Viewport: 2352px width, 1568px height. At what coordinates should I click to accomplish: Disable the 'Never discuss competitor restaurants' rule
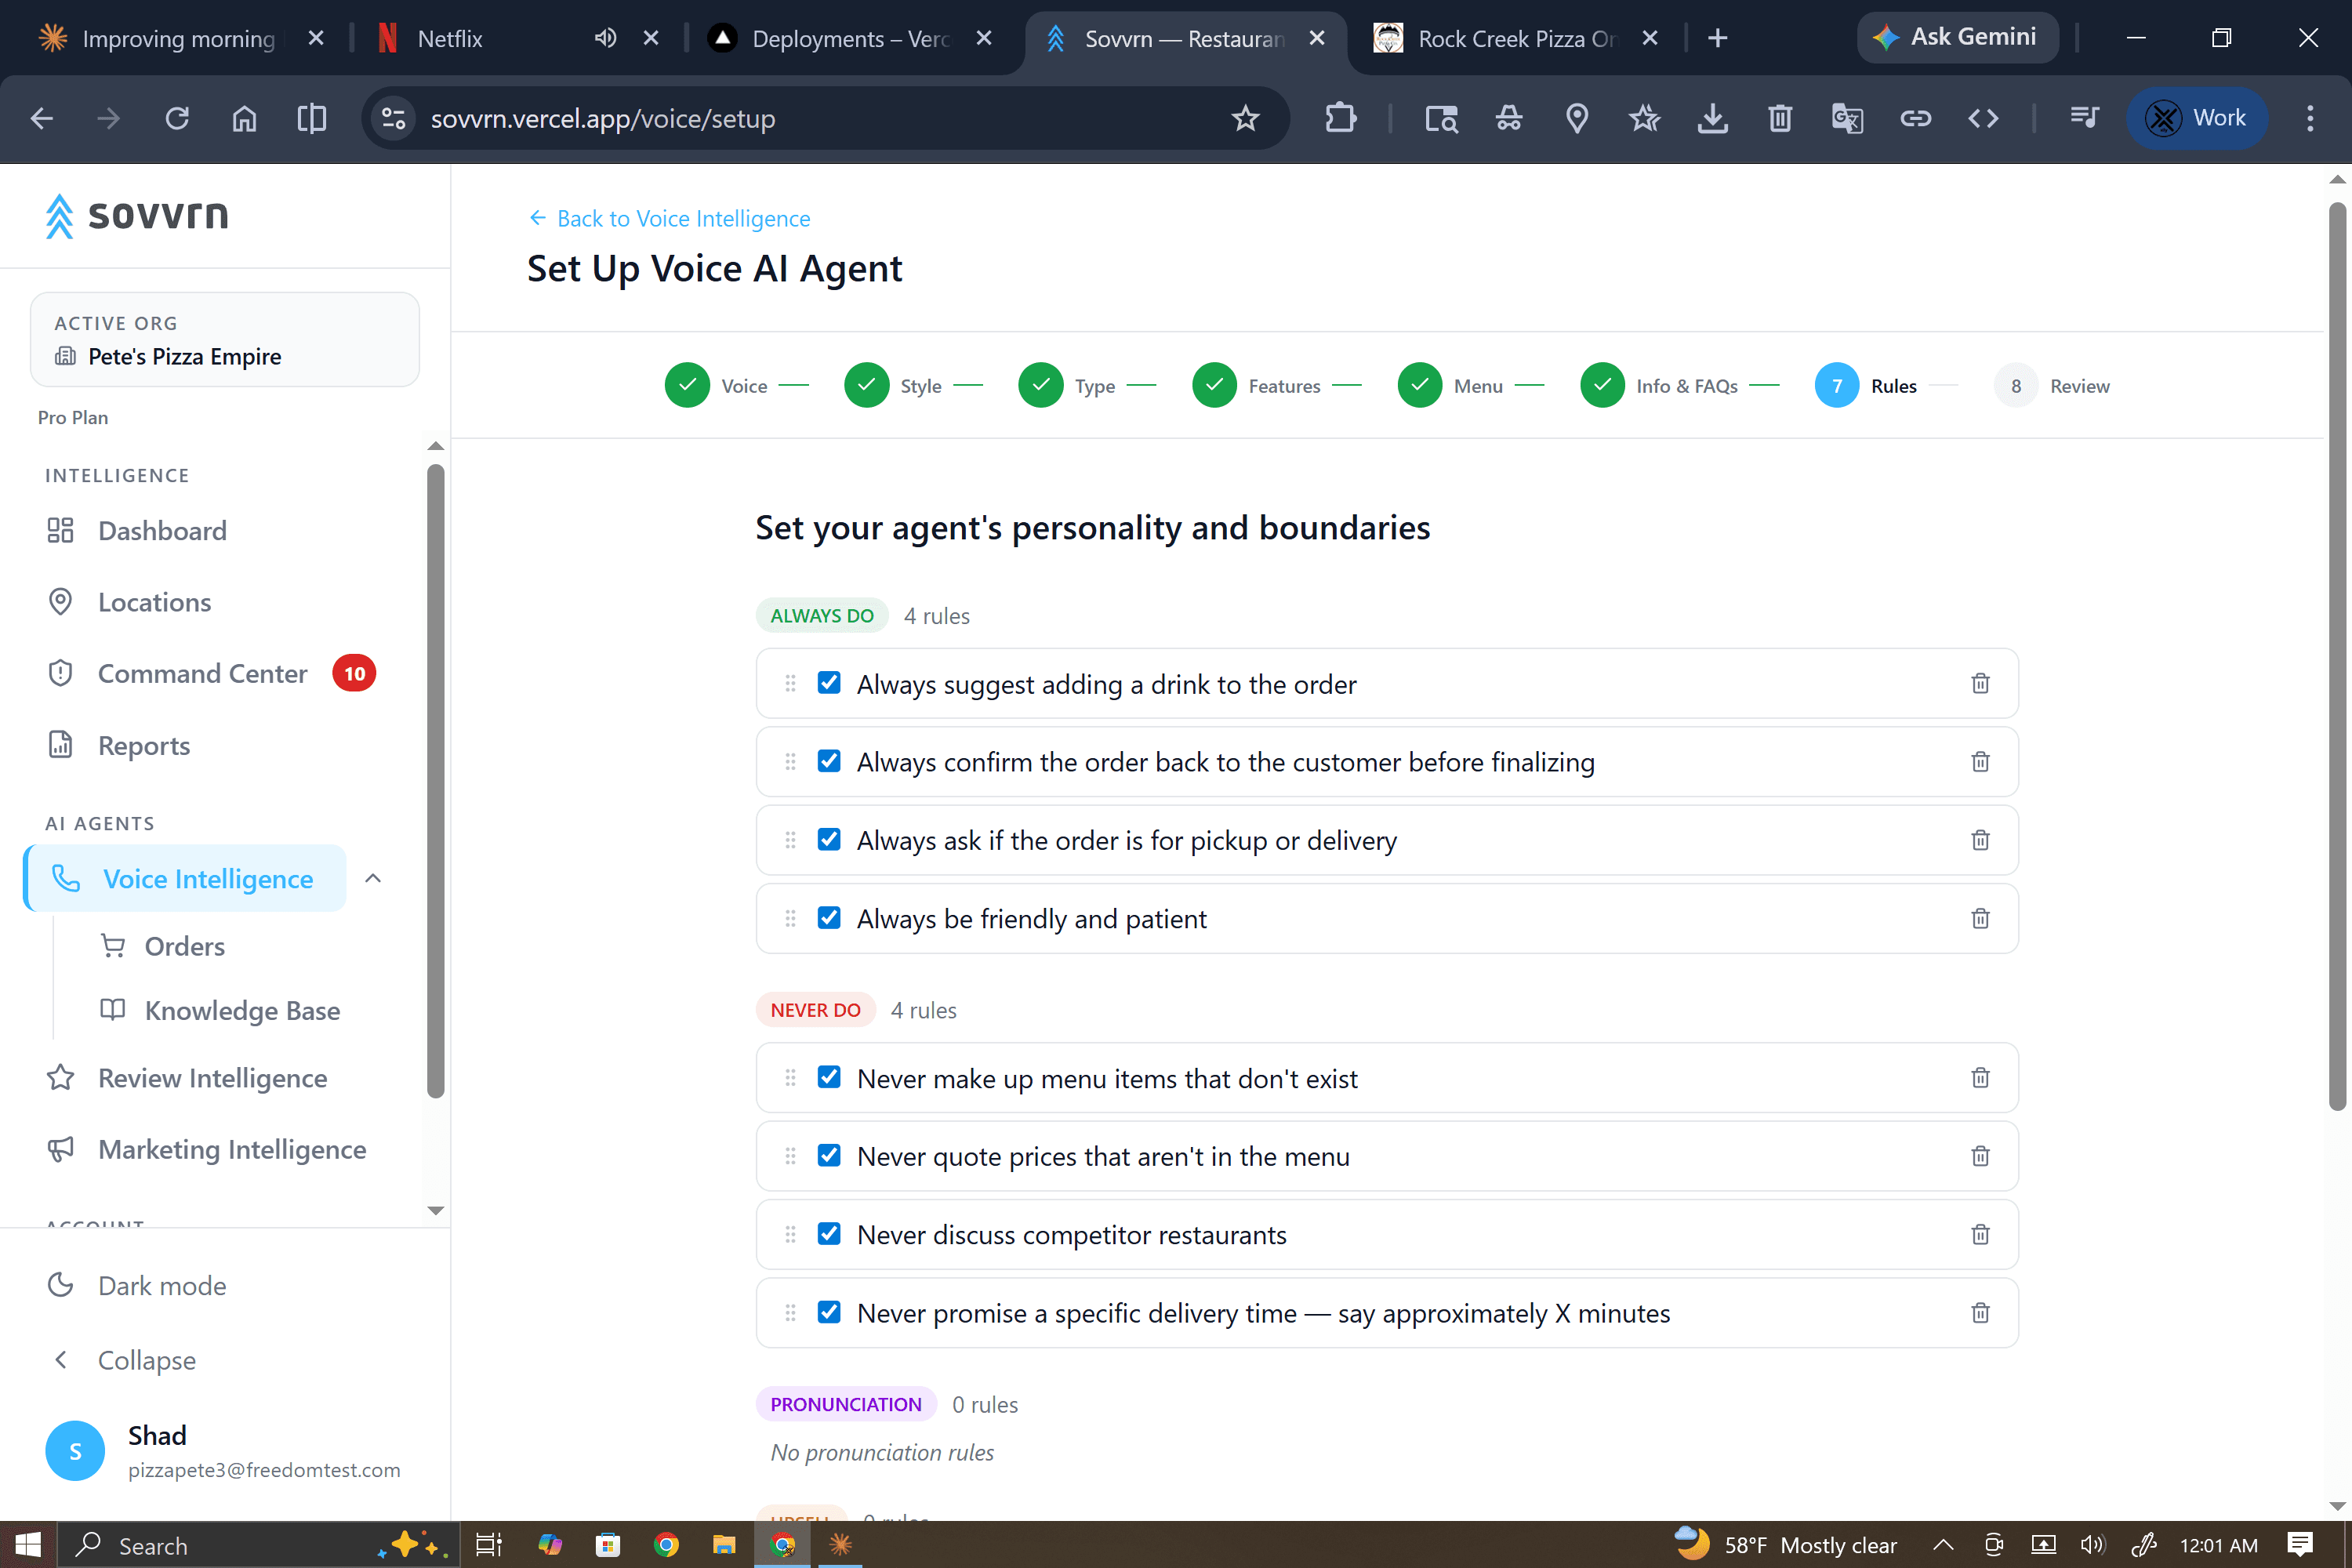tap(829, 1233)
